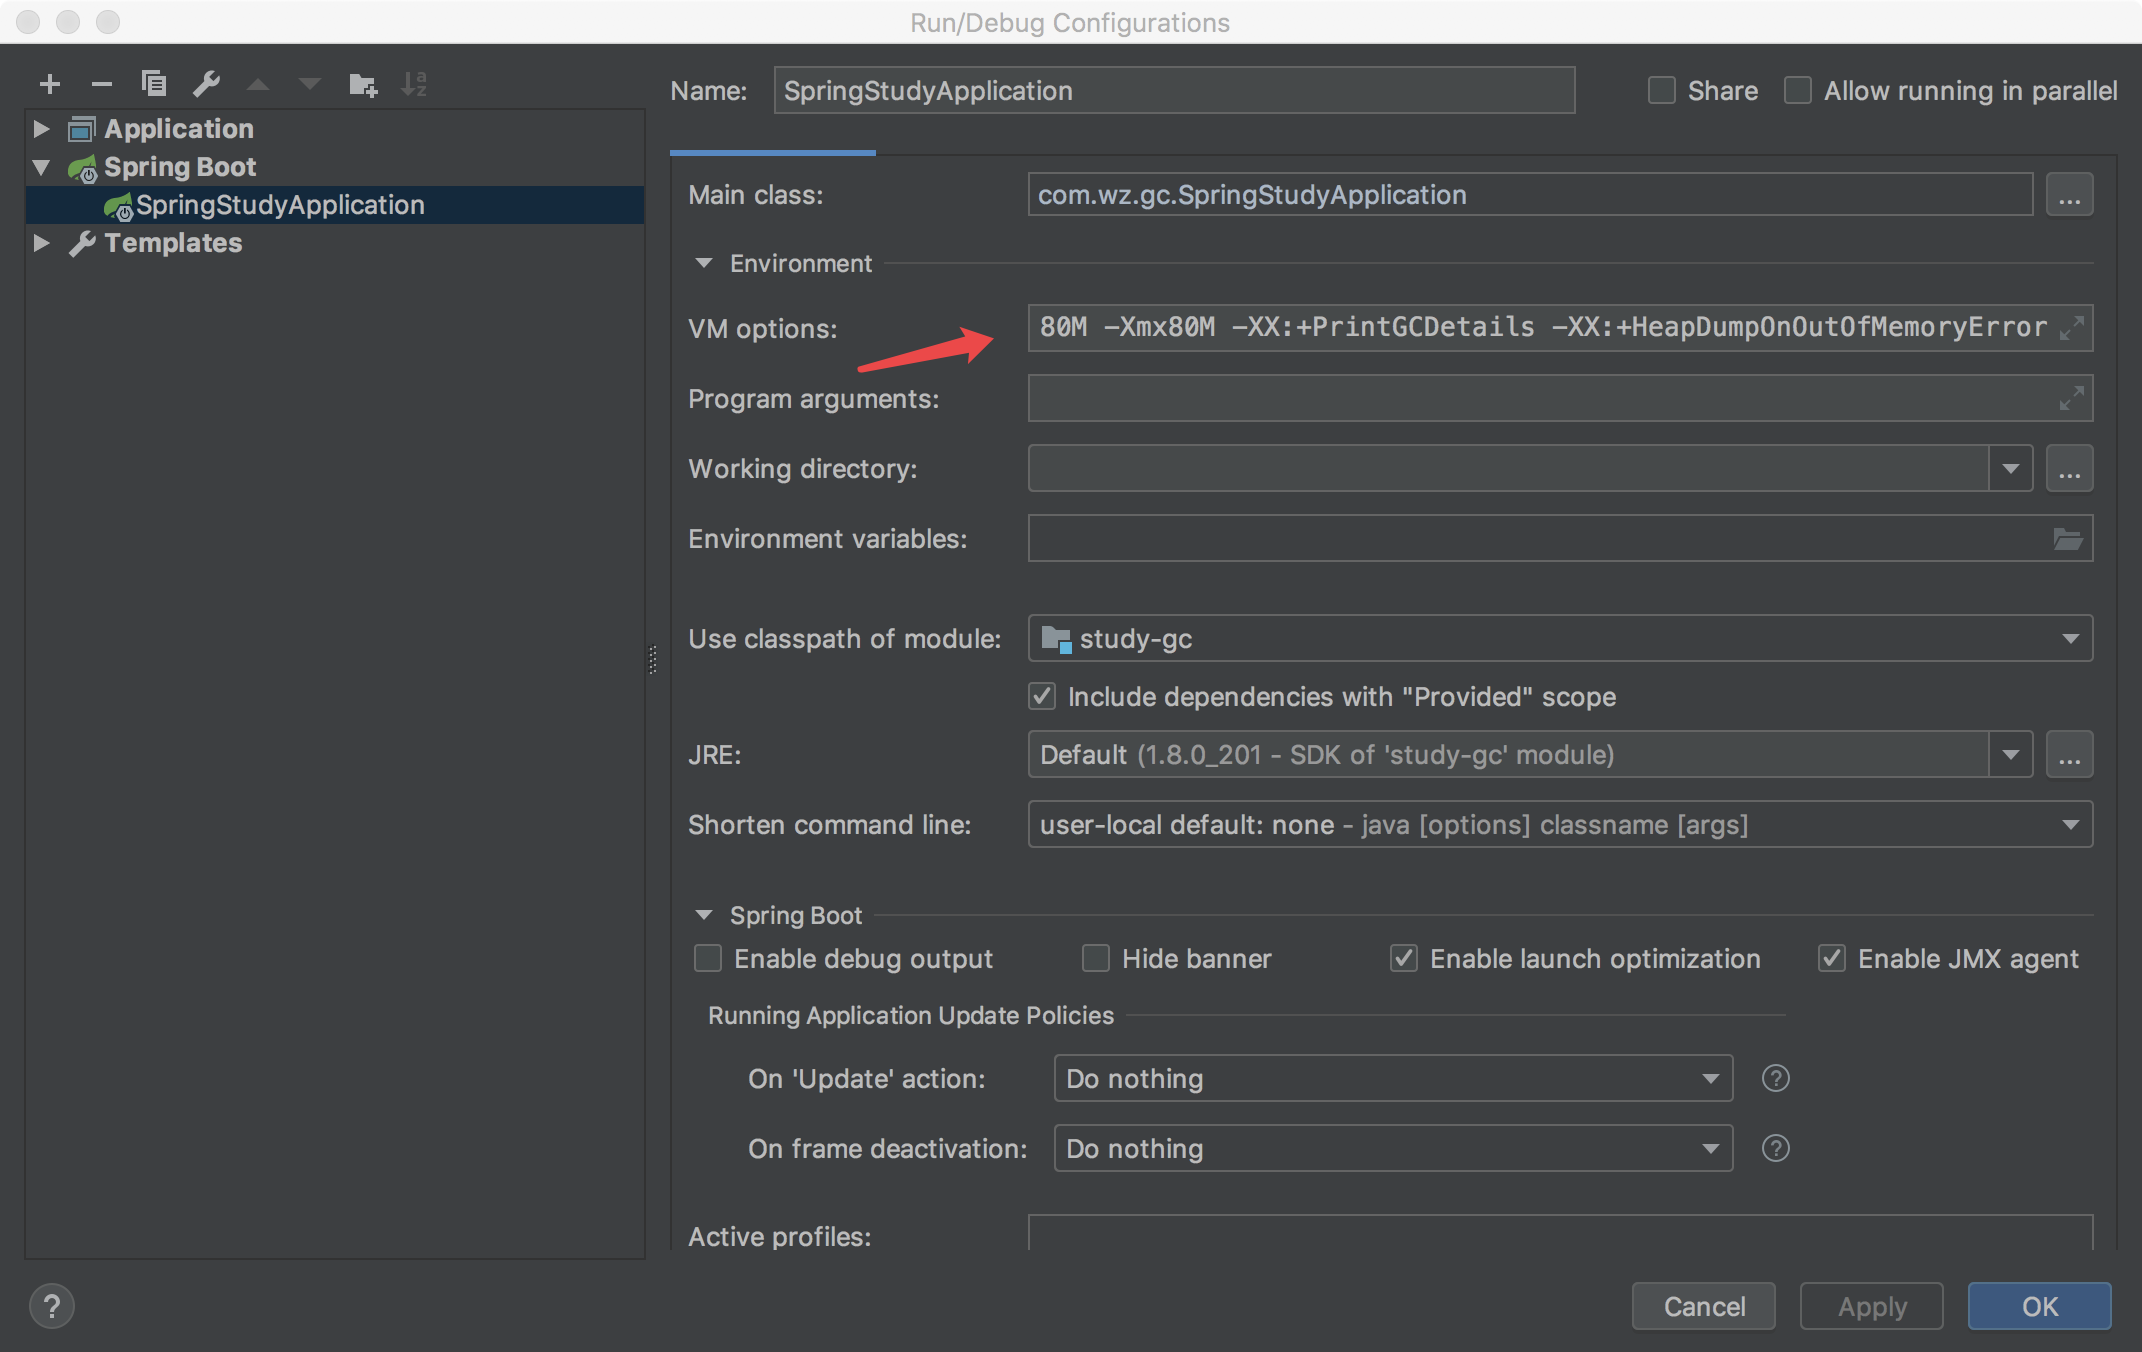Click the OK button
The image size is (2142, 1352).
click(2039, 1306)
